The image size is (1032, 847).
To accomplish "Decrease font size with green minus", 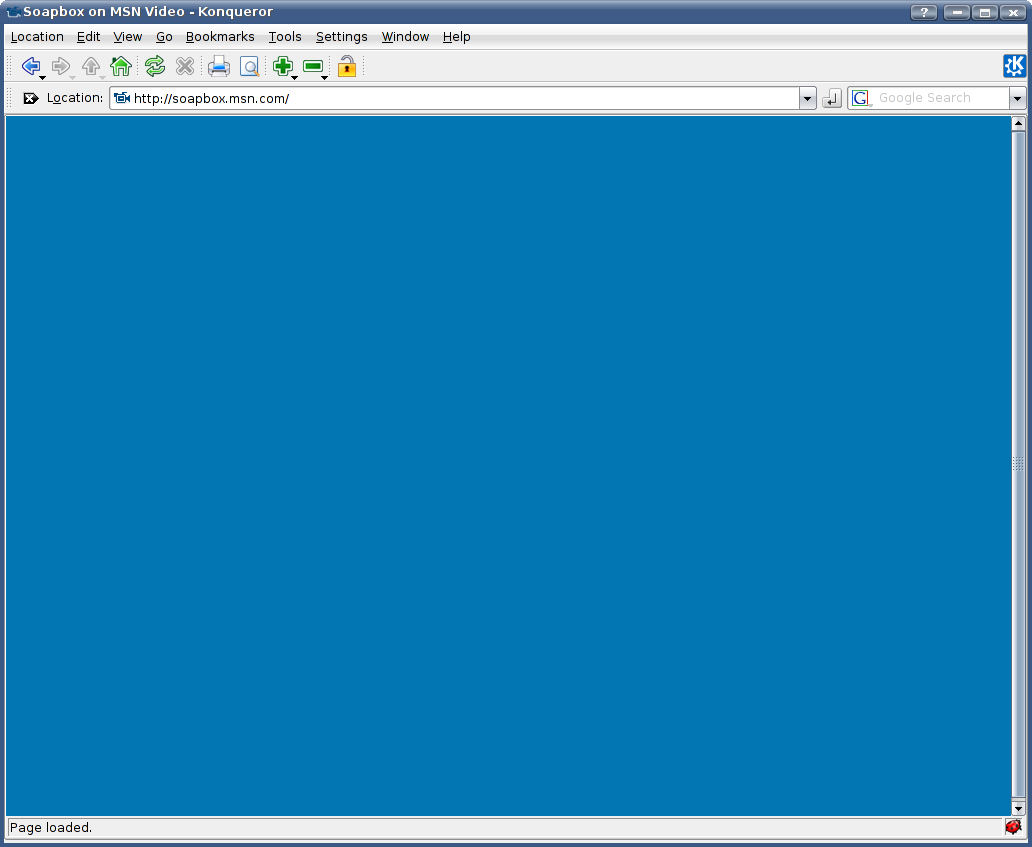I will (x=313, y=66).
